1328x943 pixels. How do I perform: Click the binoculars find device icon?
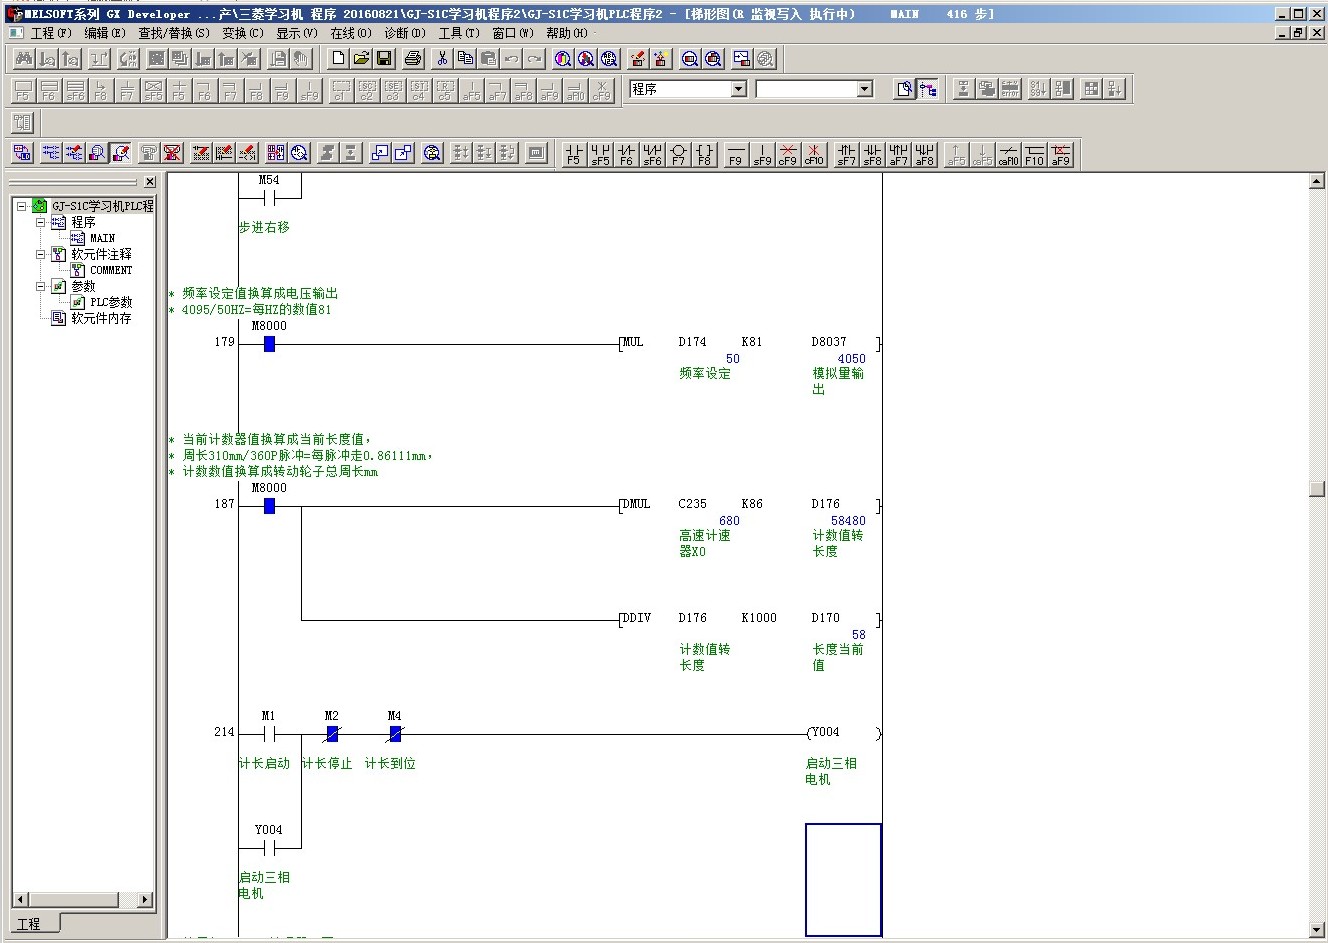pyautogui.click(x=23, y=59)
